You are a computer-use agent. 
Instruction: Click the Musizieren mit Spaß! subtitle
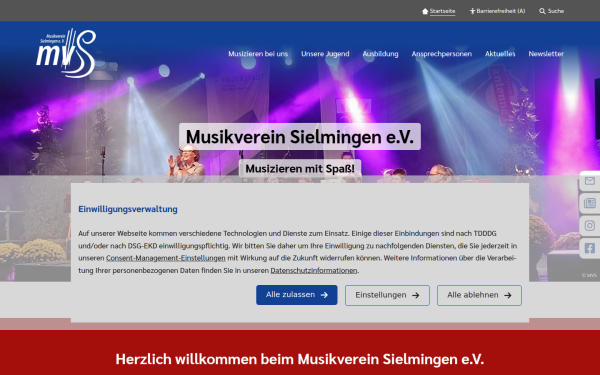300,169
